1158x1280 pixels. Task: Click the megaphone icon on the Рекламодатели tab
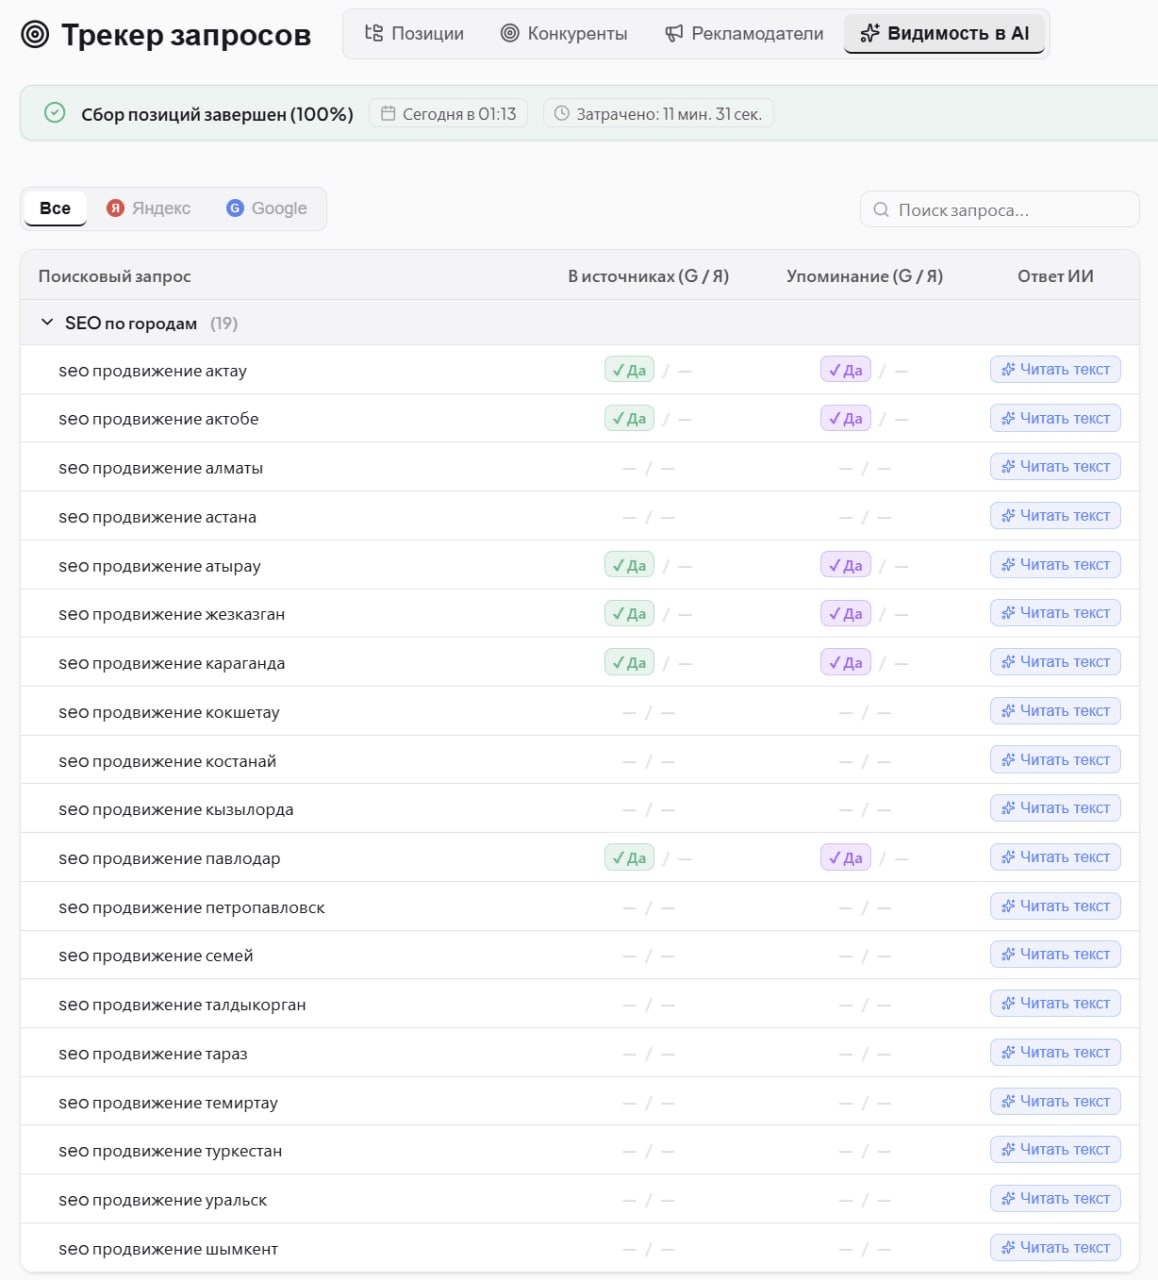pos(674,34)
